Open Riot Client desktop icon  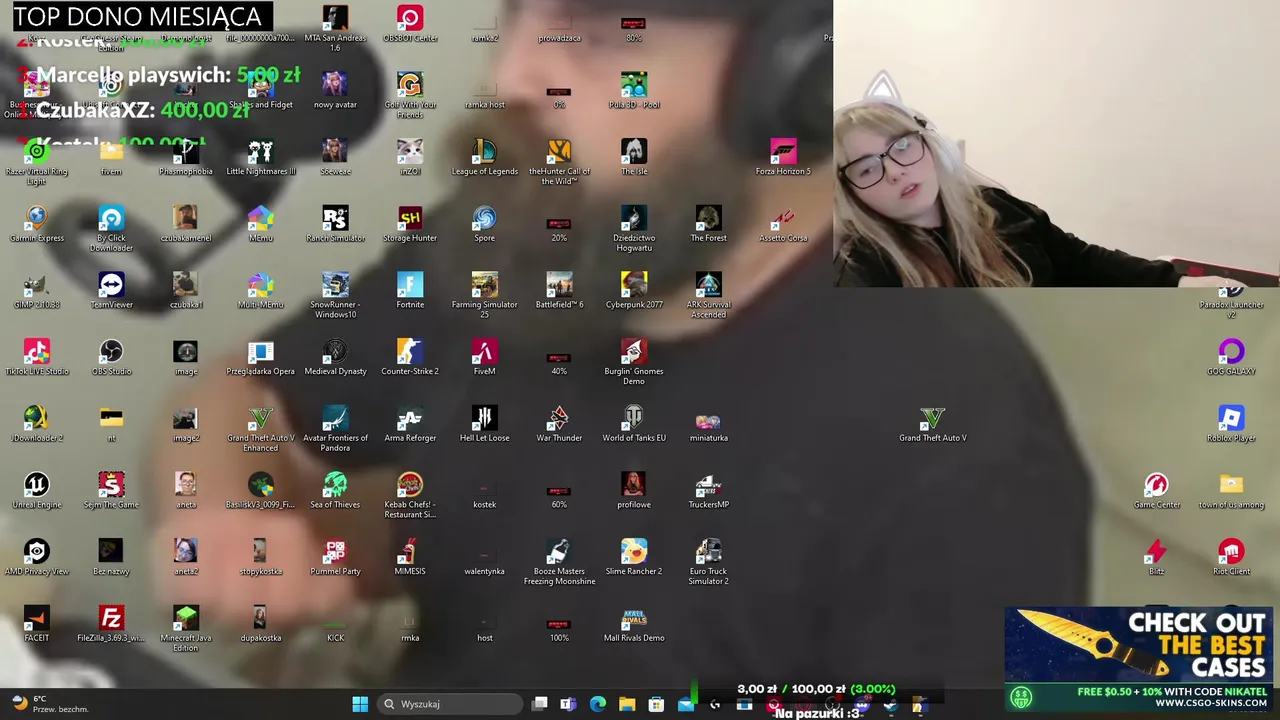(x=1231, y=557)
